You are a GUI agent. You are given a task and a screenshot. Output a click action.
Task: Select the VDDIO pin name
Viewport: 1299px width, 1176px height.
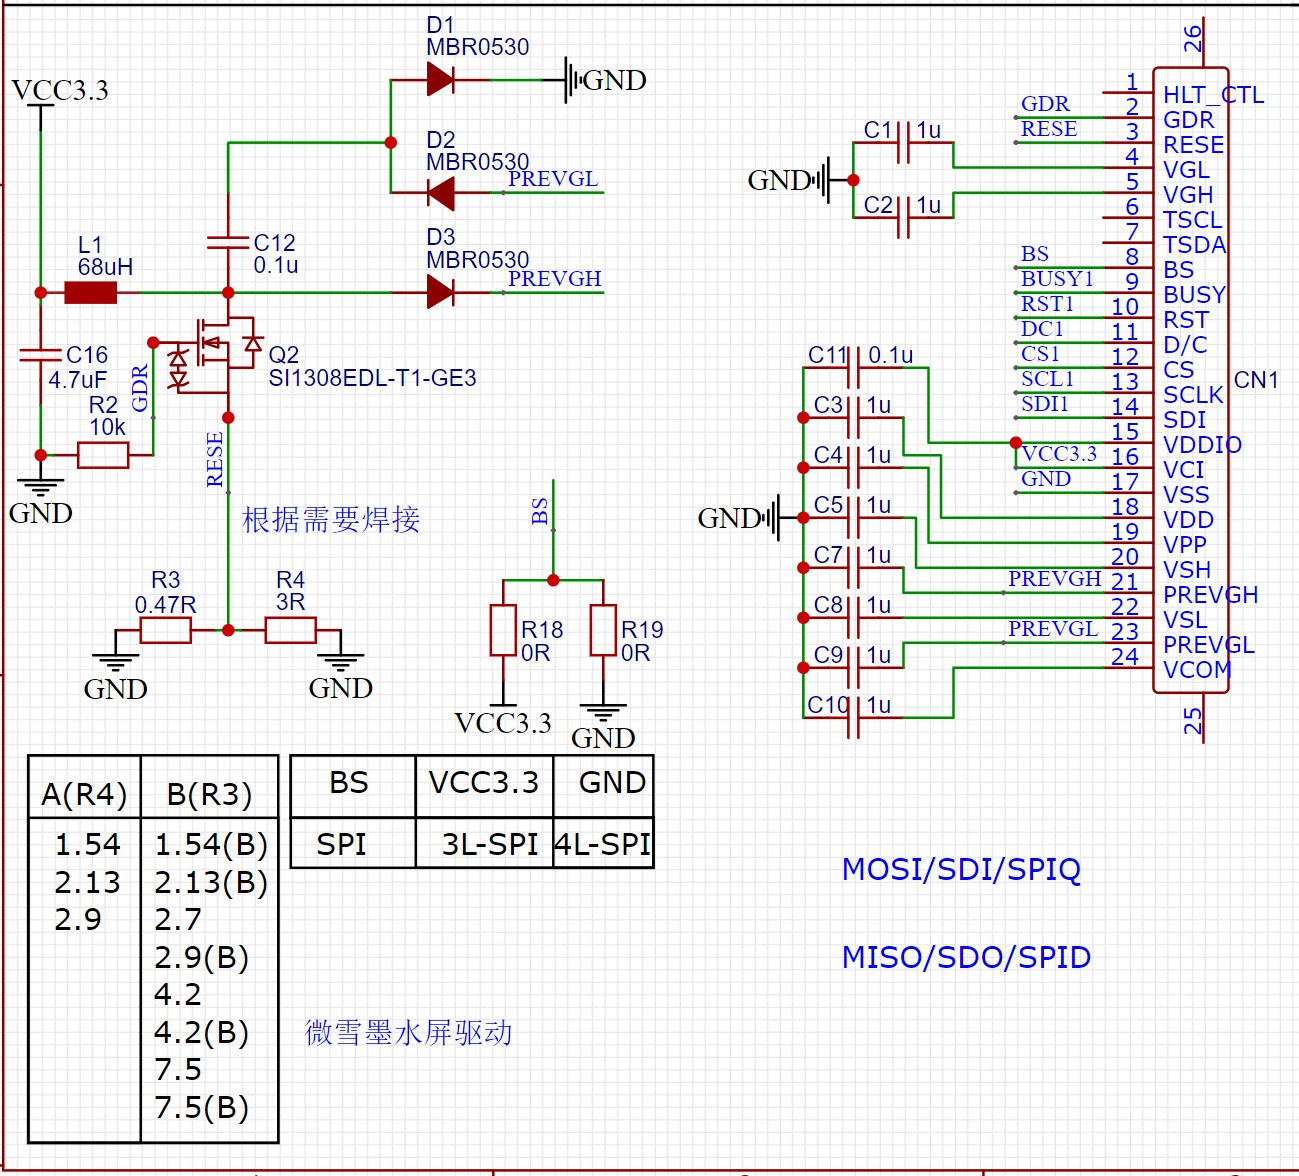point(1202,445)
